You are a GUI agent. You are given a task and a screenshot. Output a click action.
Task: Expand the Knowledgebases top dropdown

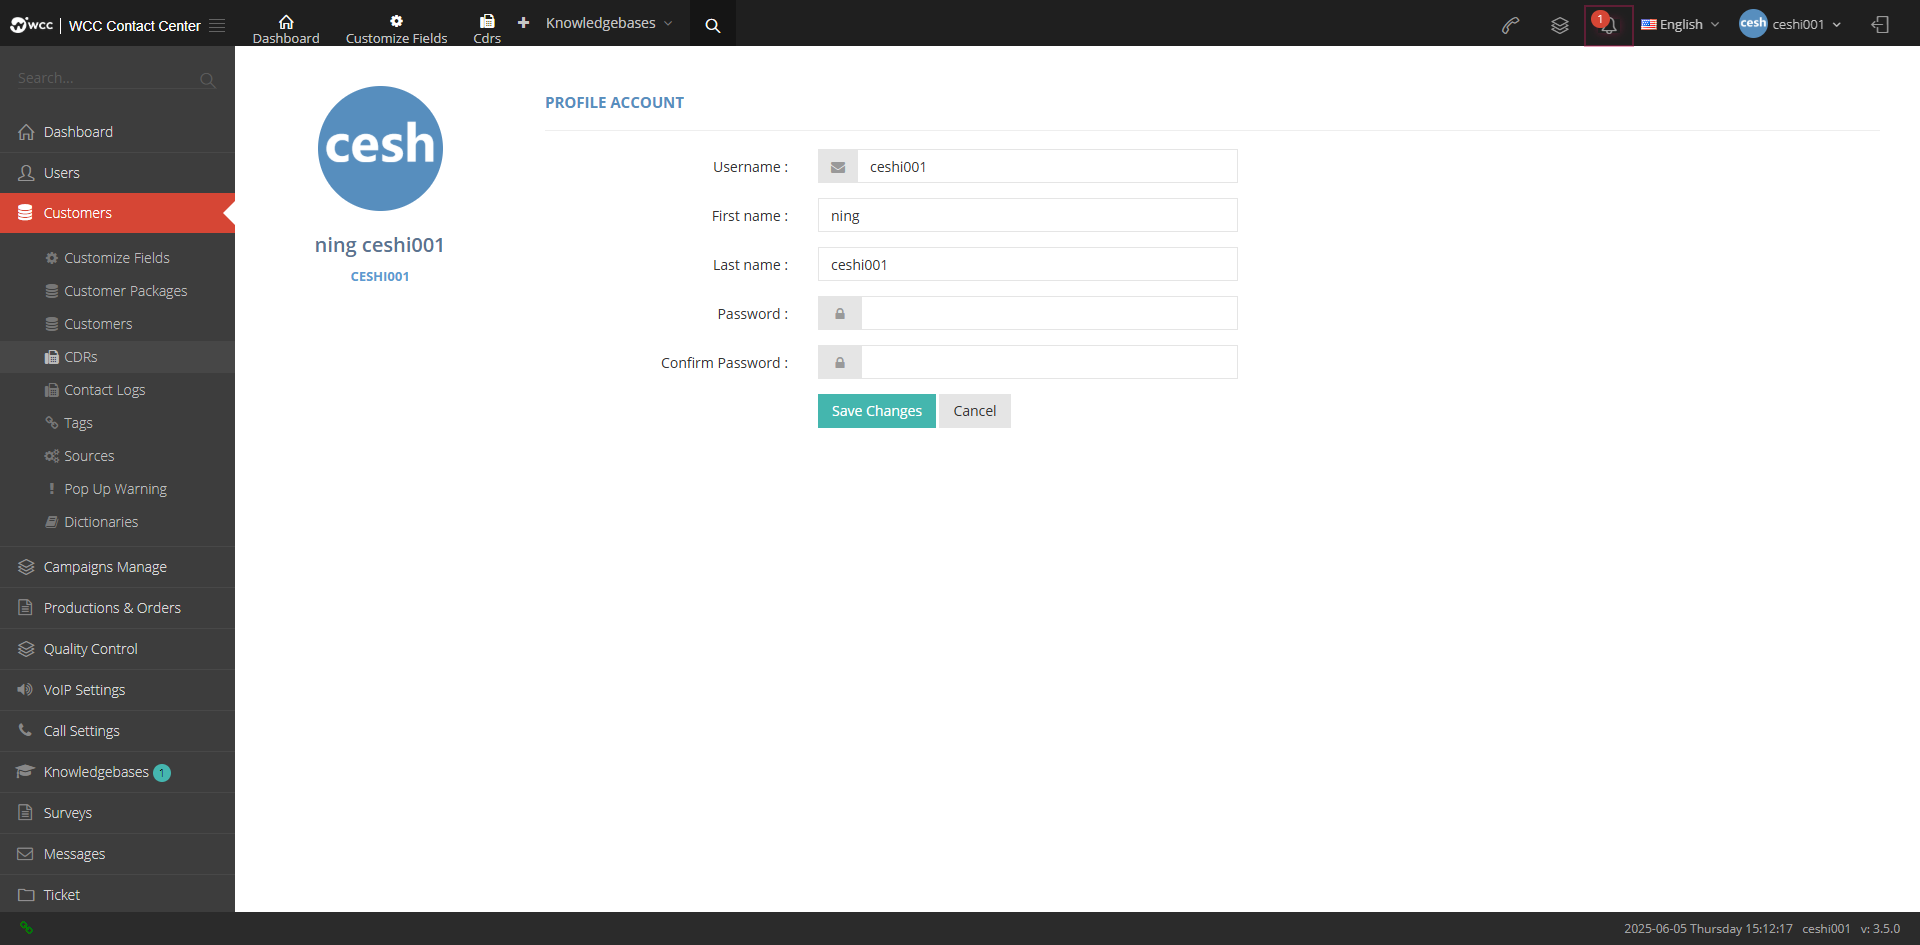pos(609,23)
